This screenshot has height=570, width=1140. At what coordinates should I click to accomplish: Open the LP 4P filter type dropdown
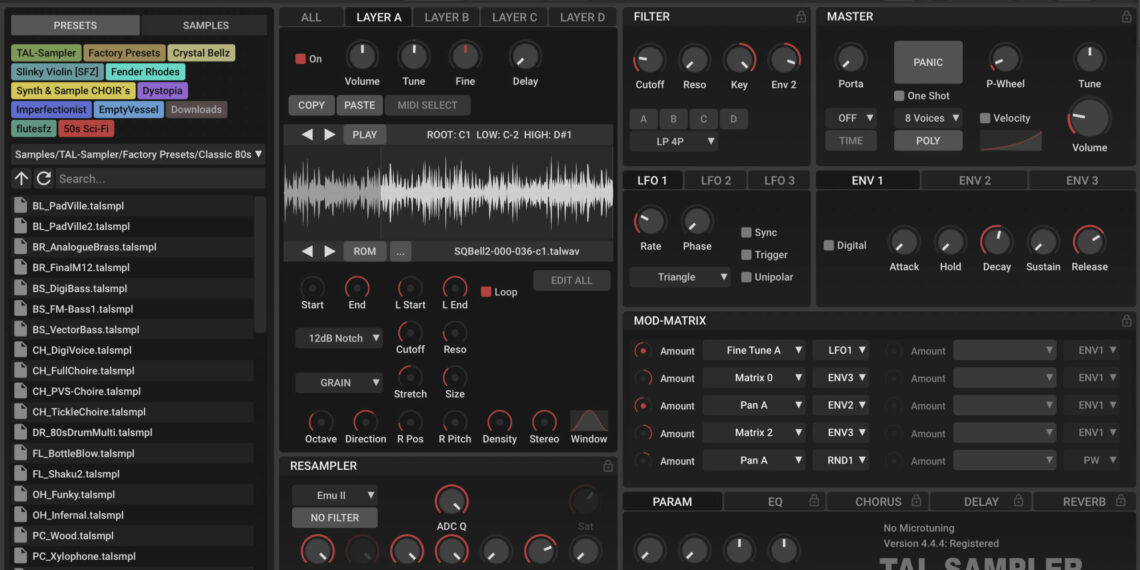[673, 142]
